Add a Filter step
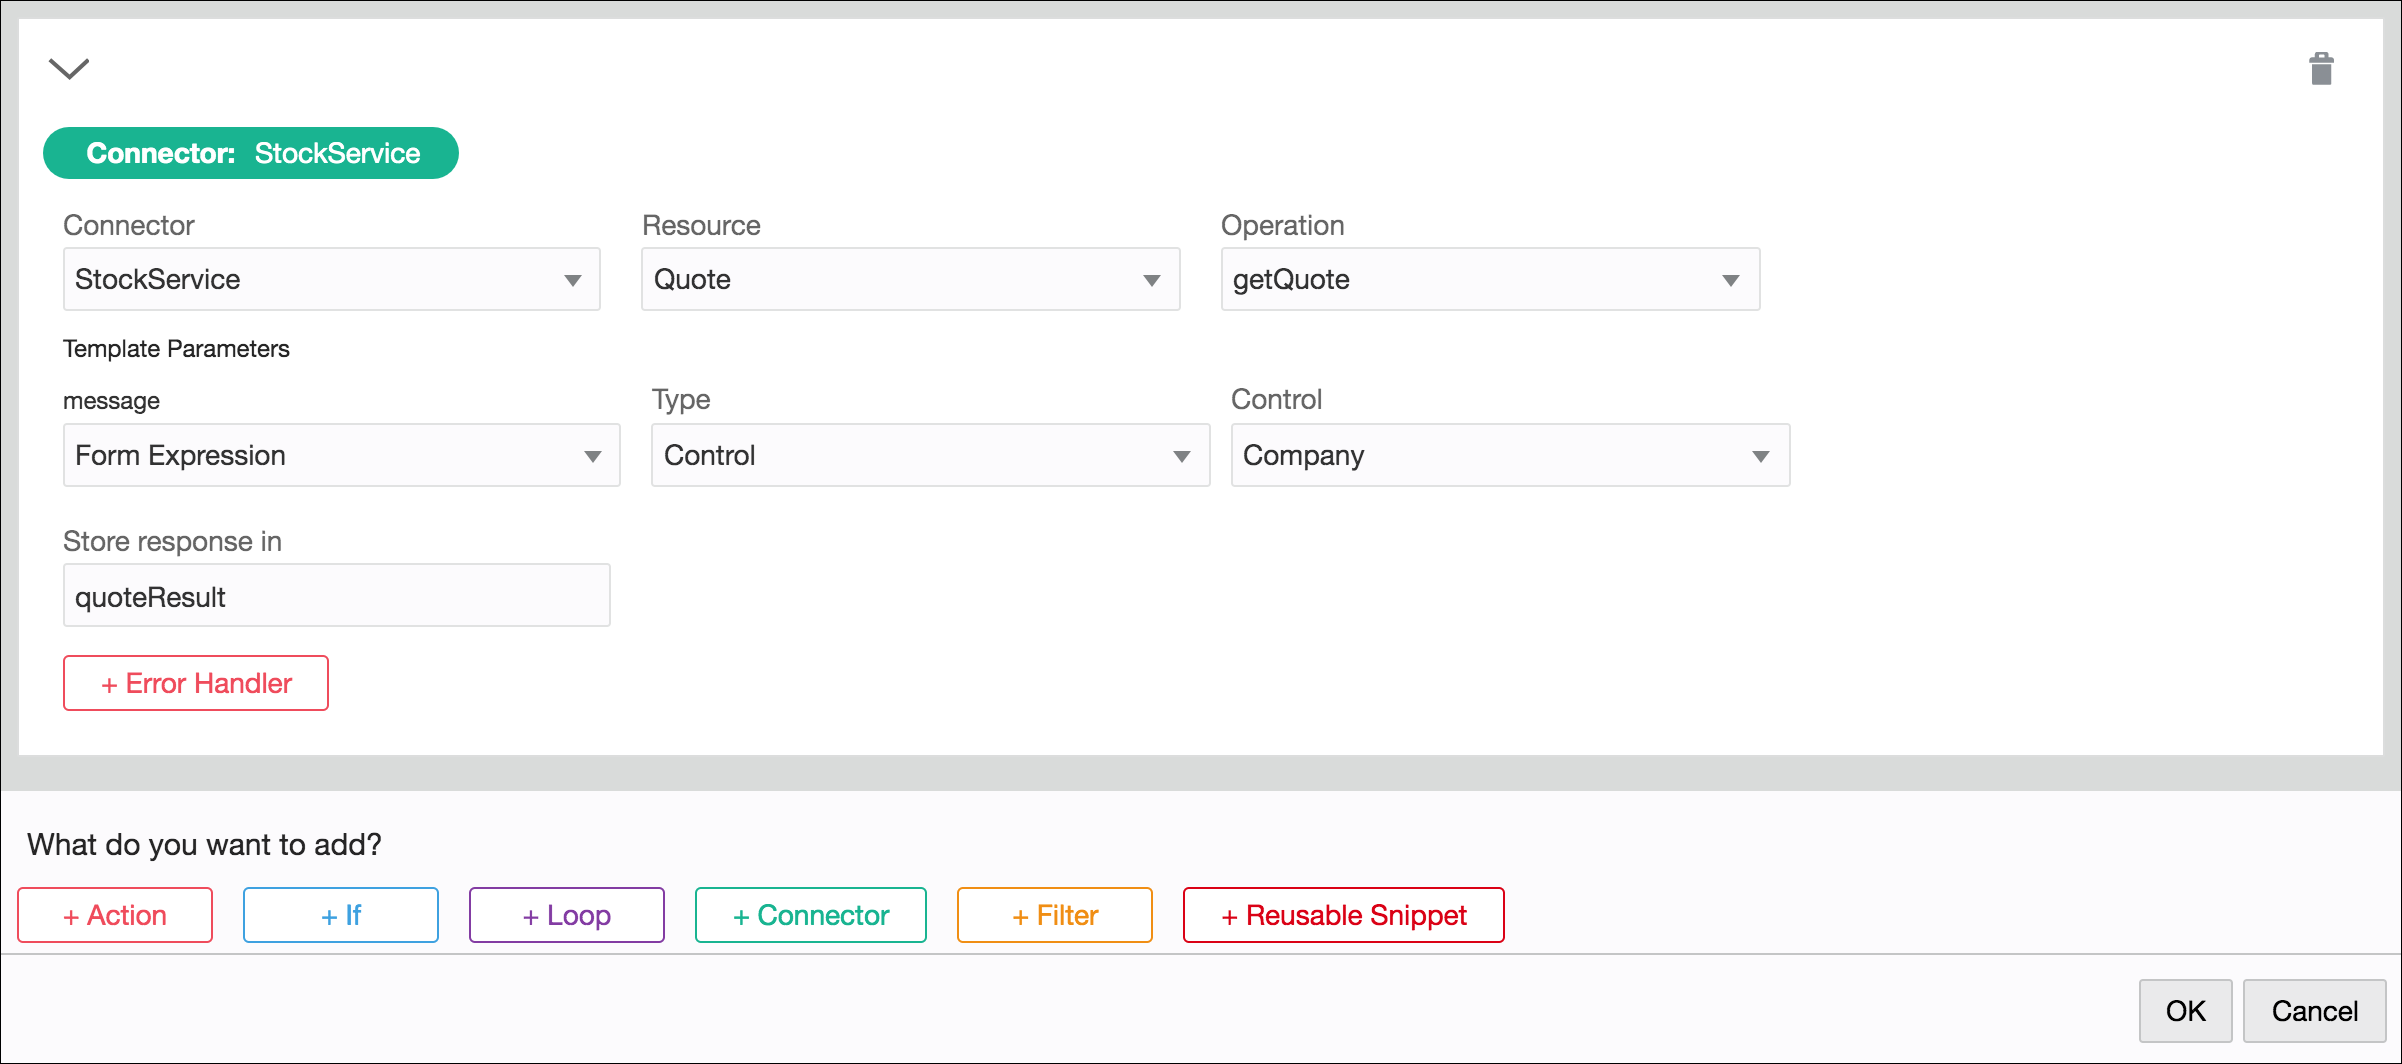2402x1064 pixels. [x=1055, y=915]
